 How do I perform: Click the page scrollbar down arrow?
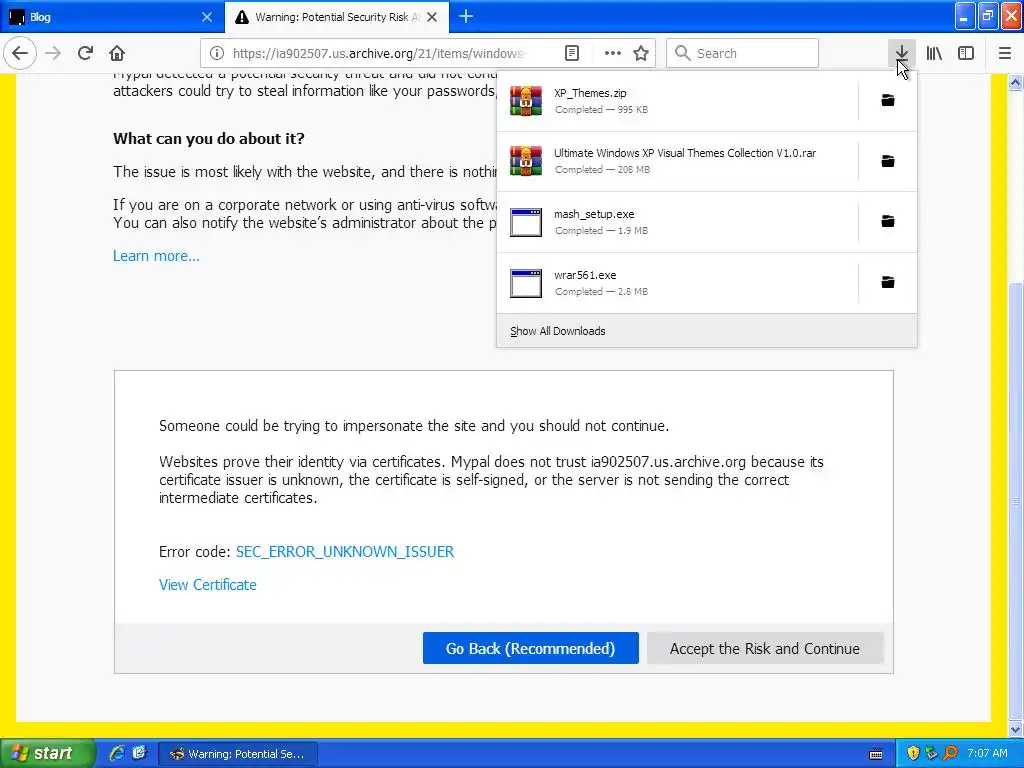pyautogui.click(x=1016, y=729)
